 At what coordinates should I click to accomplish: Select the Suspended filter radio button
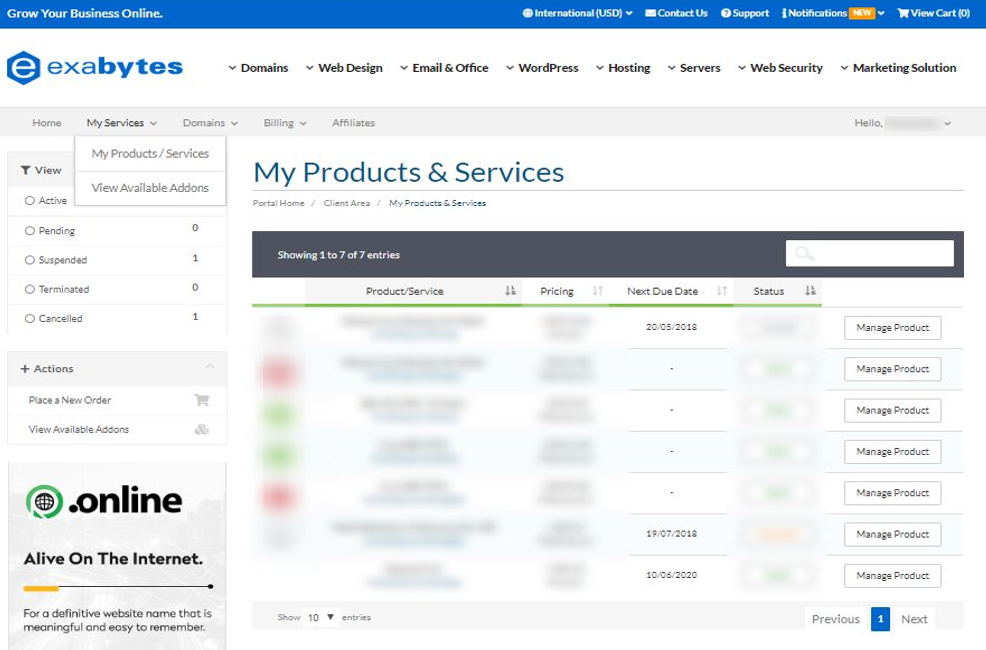pos(30,260)
